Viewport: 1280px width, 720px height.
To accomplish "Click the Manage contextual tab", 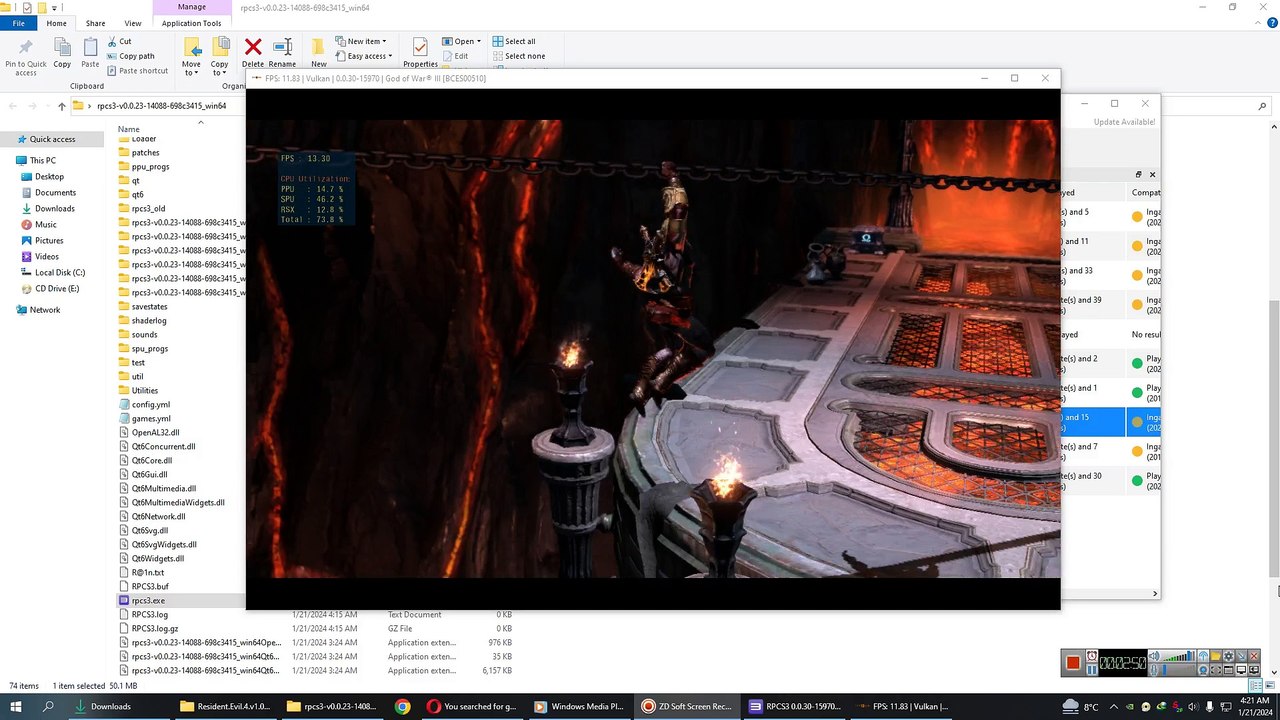I will coord(191,7).
